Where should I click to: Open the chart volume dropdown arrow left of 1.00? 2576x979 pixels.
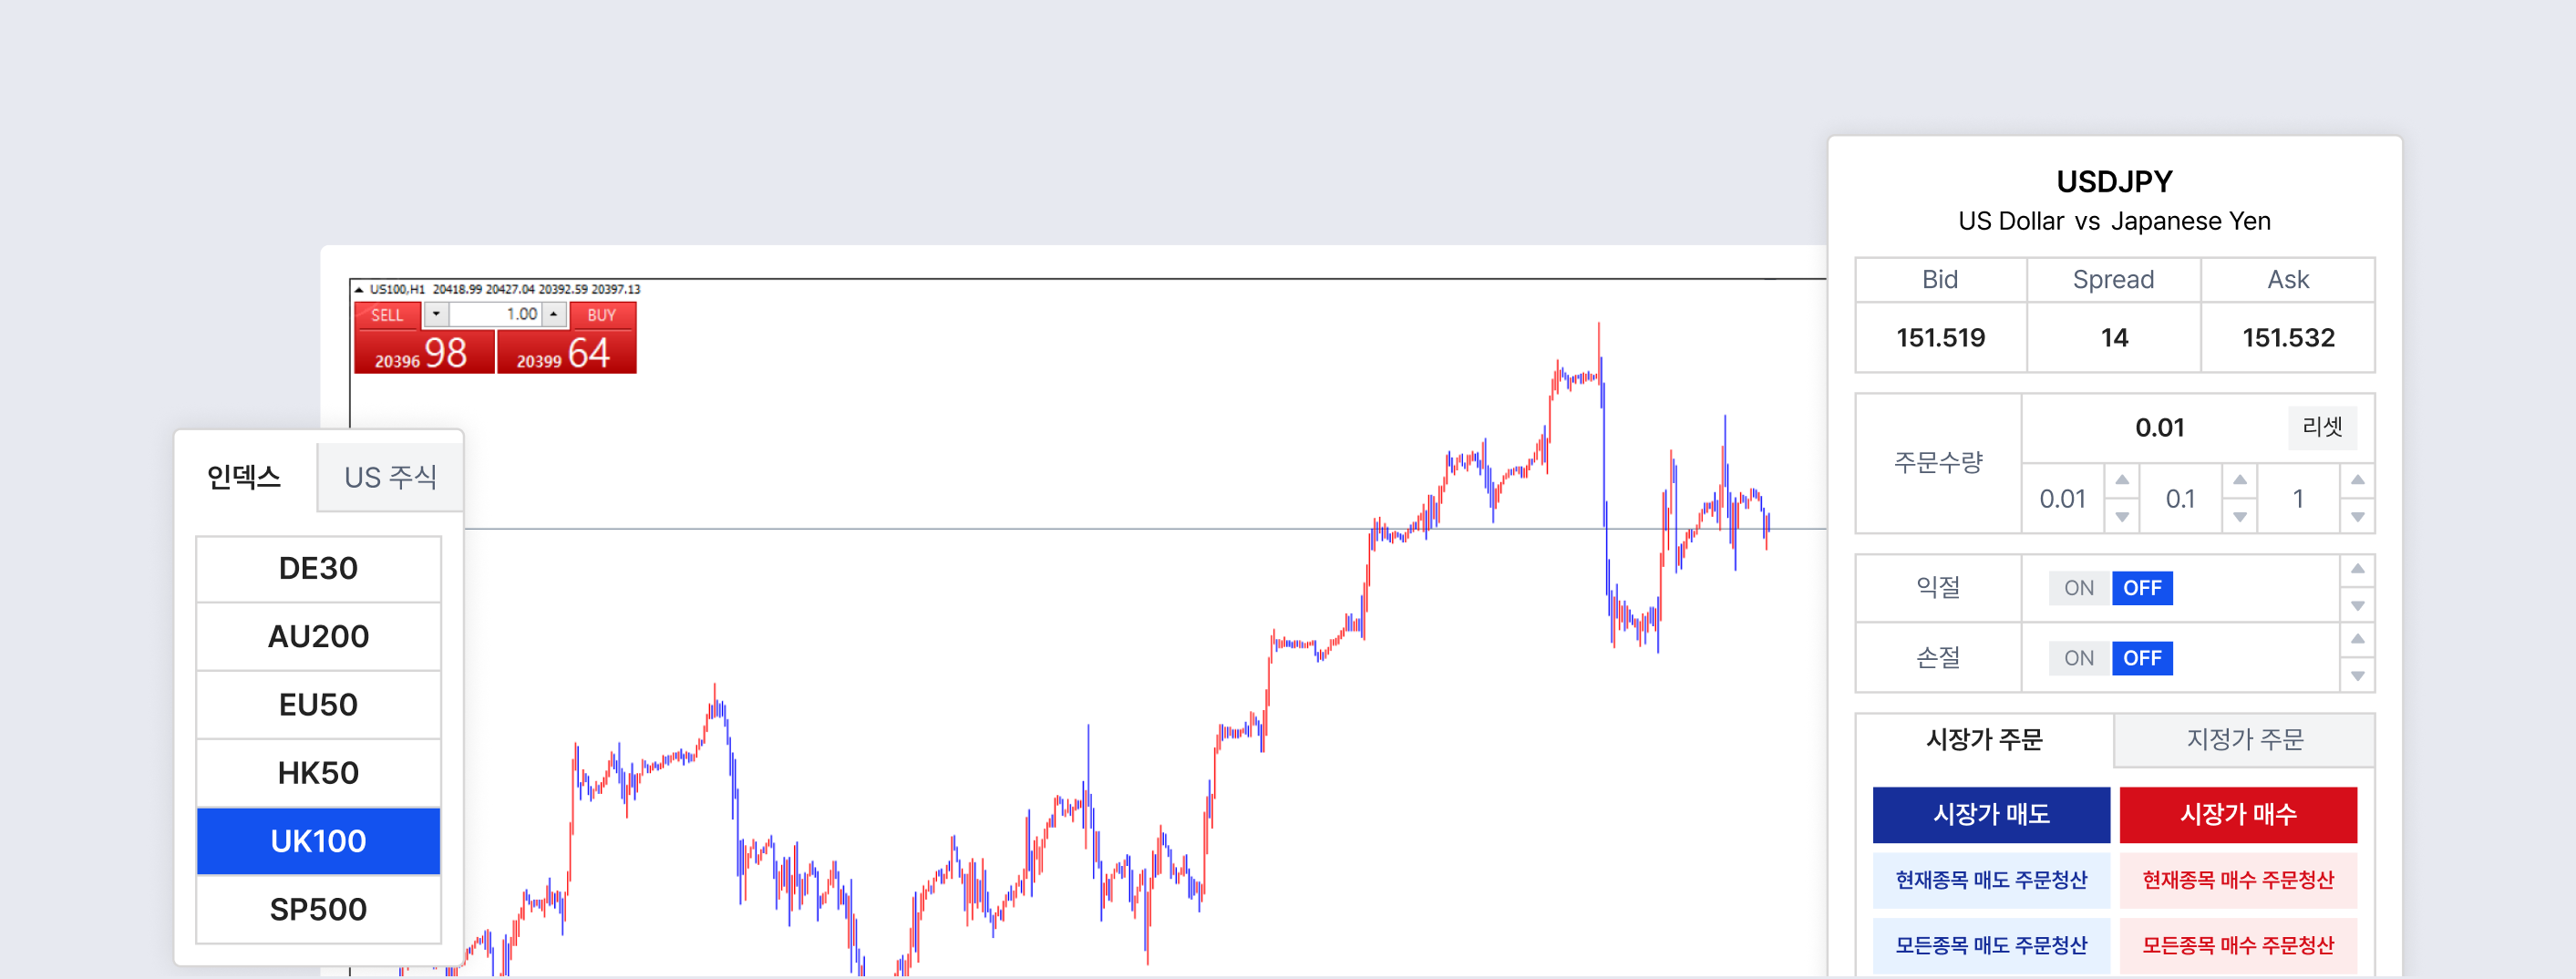436,314
